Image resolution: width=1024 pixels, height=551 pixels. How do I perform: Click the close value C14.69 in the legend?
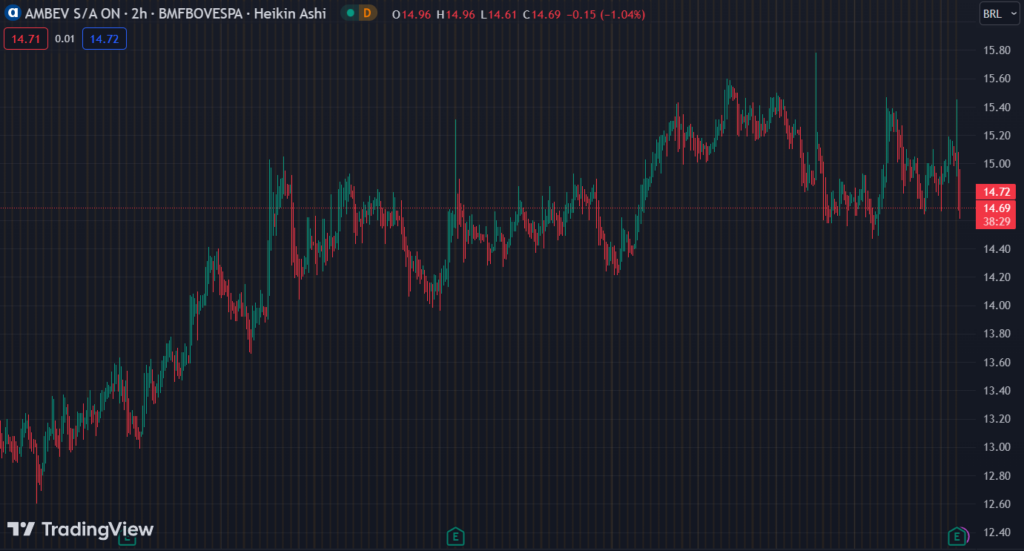[x=541, y=14]
